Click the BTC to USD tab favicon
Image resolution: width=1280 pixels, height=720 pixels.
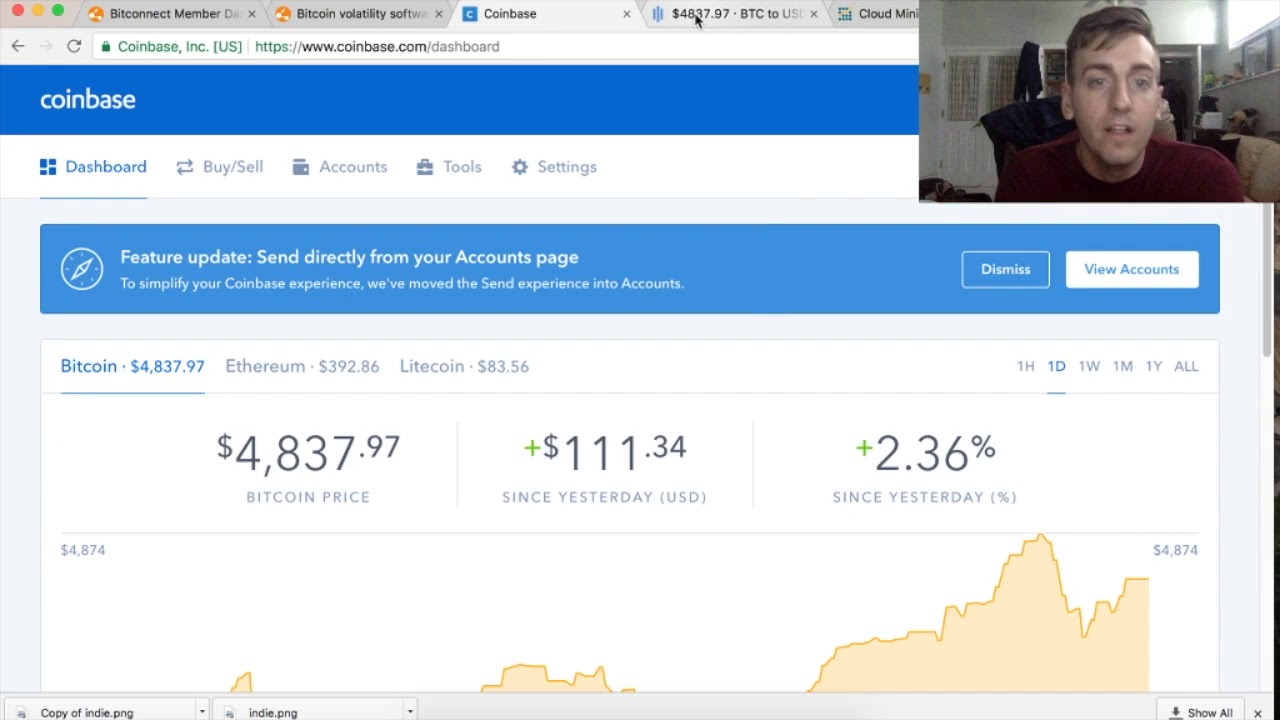pyautogui.click(x=658, y=14)
